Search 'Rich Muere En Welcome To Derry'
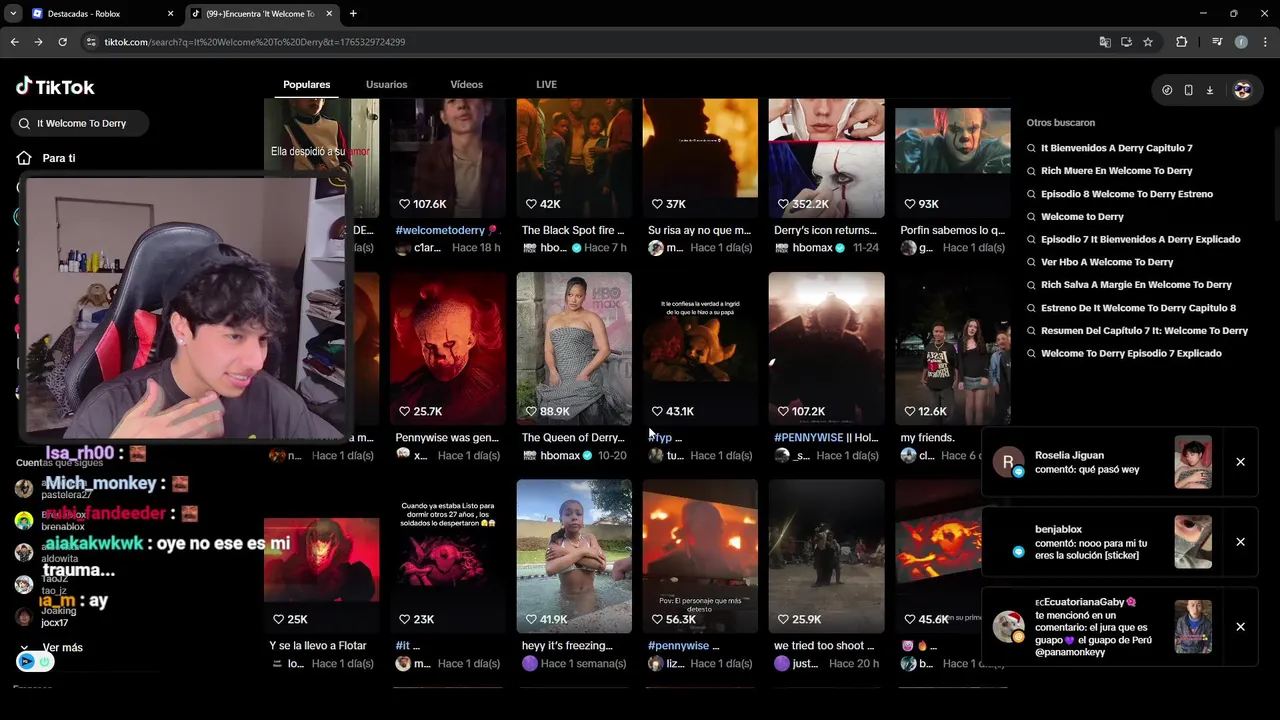The height and width of the screenshot is (720, 1280). [1116, 171]
